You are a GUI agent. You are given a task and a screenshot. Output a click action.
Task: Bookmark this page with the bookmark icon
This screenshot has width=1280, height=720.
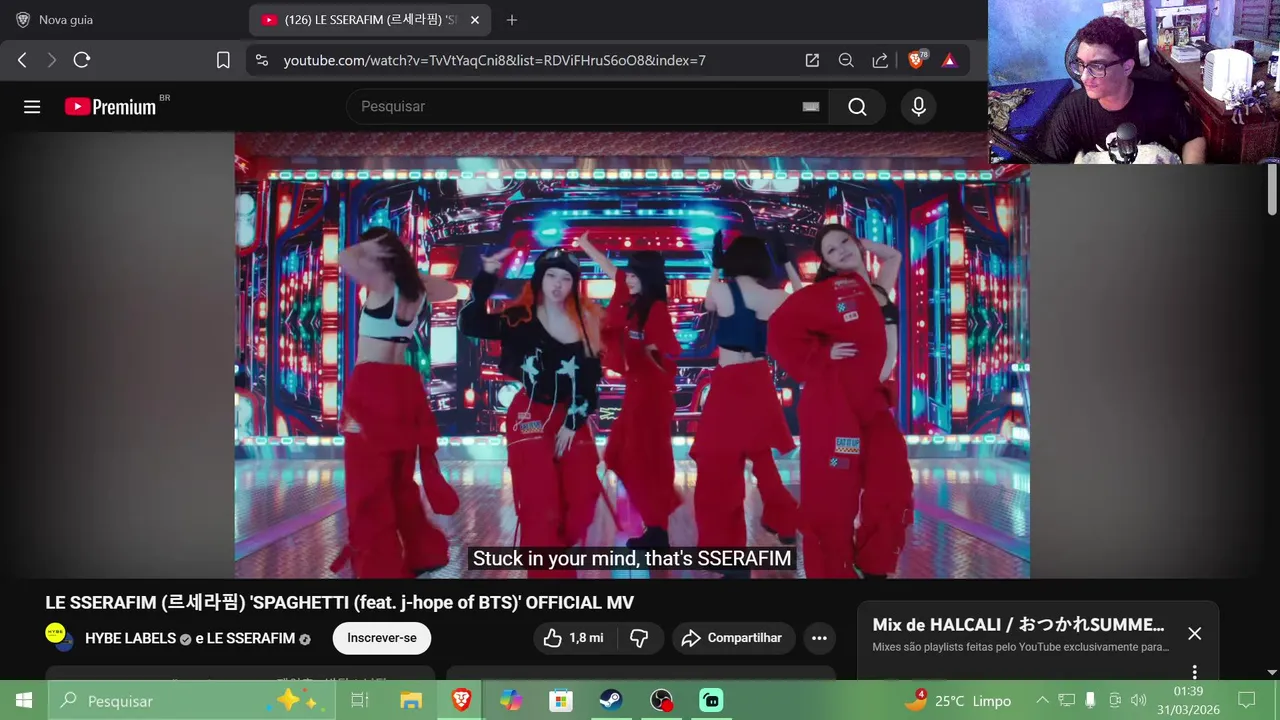(223, 60)
